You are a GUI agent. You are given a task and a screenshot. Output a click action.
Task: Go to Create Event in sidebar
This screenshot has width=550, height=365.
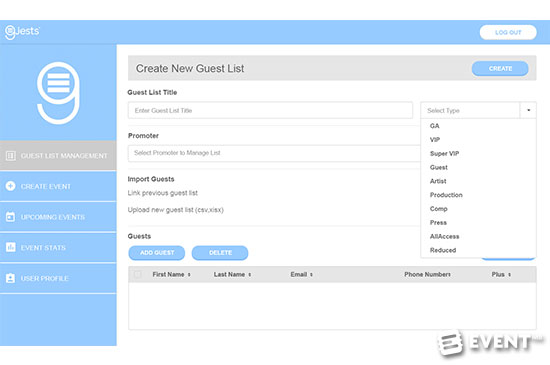click(x=58, y=186)
